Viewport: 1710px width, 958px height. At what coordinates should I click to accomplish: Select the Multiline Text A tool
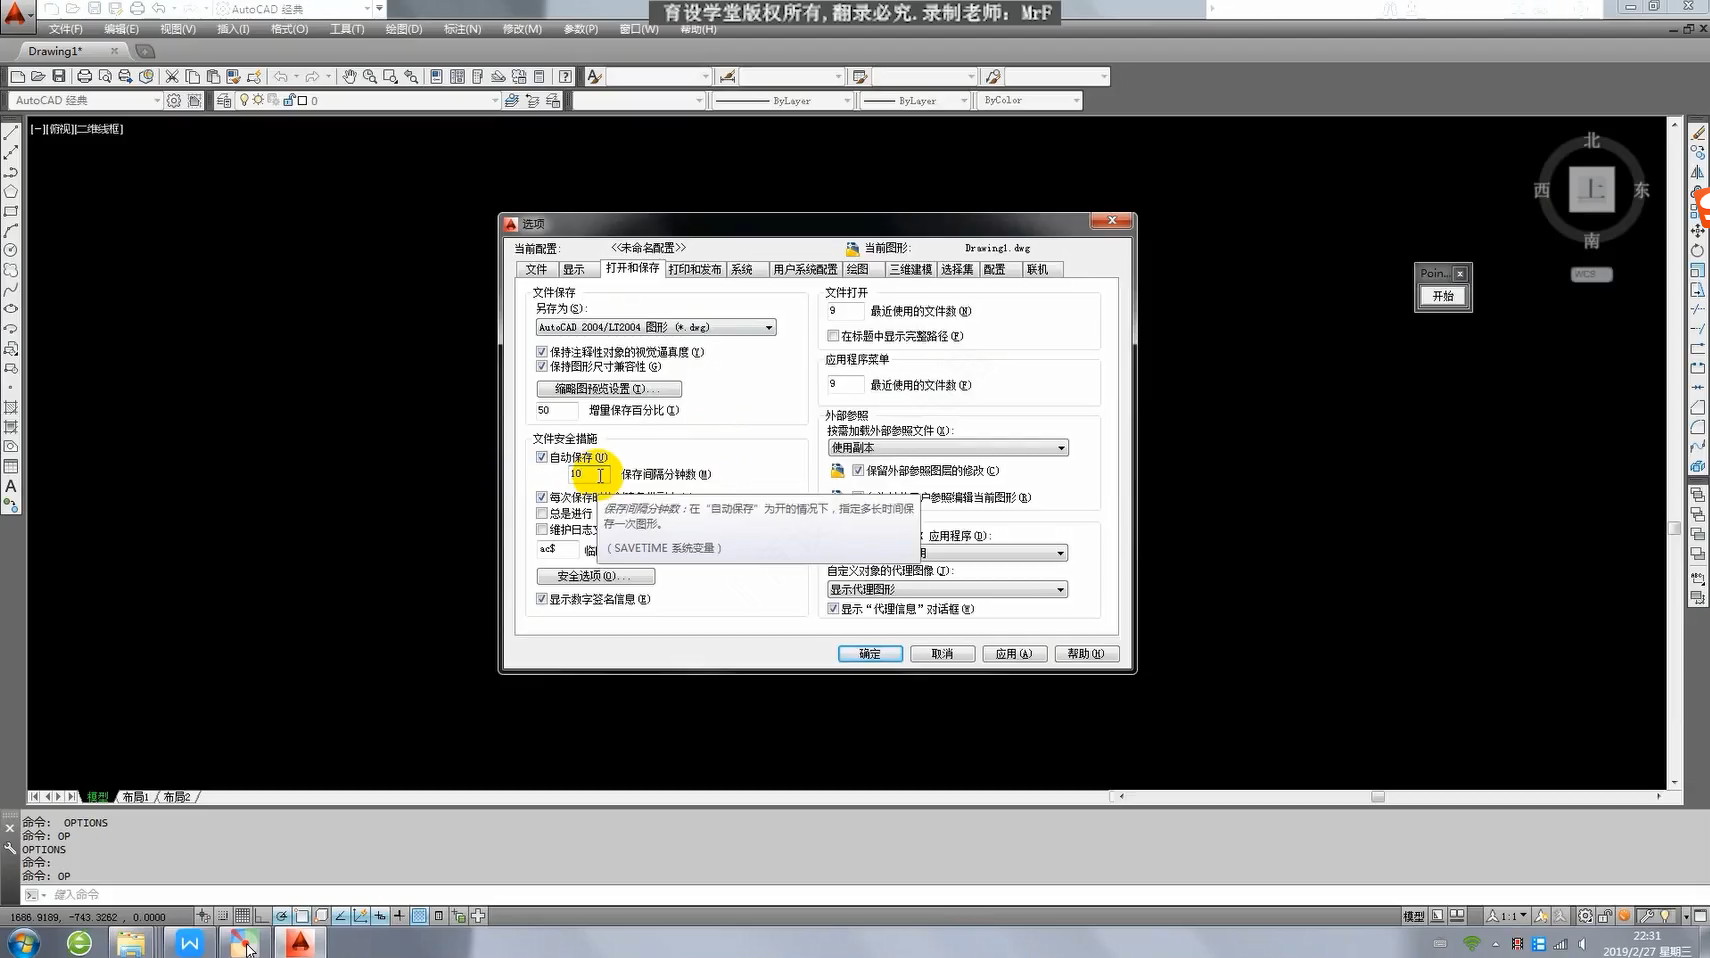[x=11, y=486]
